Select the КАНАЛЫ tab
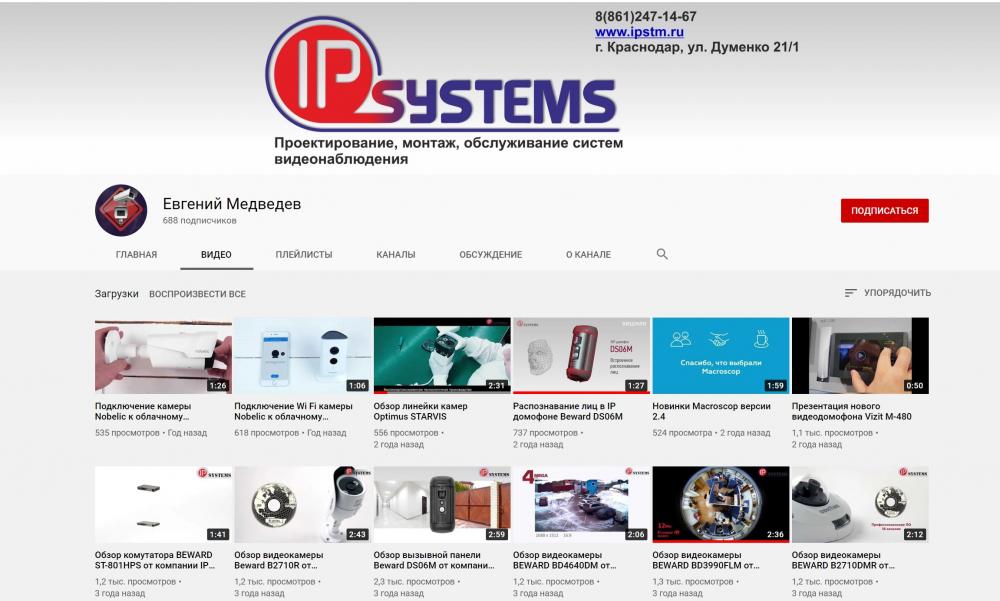 [x=396, y=255]
